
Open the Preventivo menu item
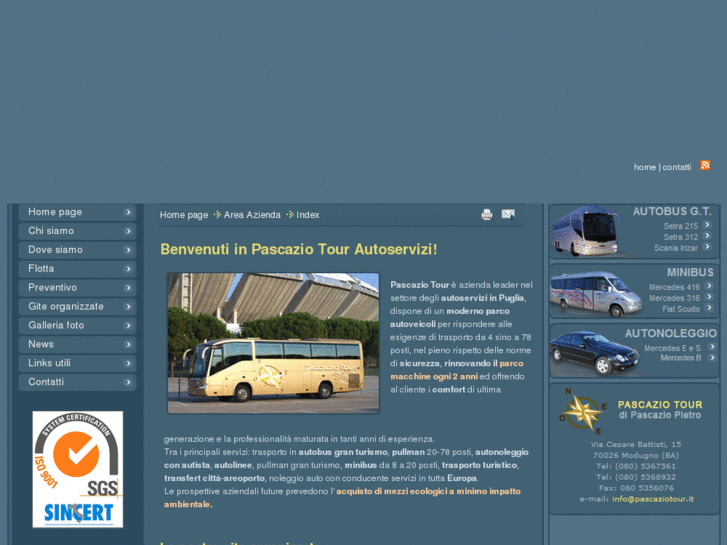tap(77, 288)
